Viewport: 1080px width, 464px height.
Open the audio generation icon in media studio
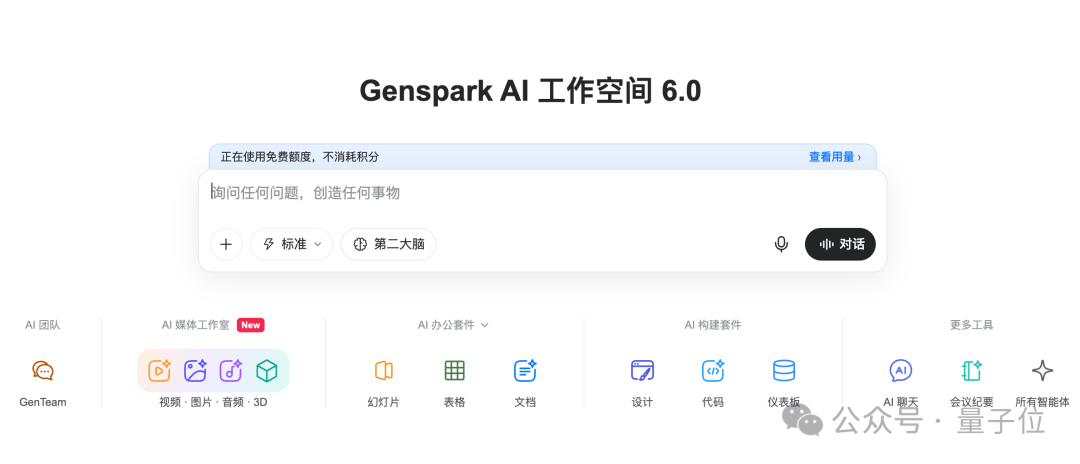coord(231,371)
